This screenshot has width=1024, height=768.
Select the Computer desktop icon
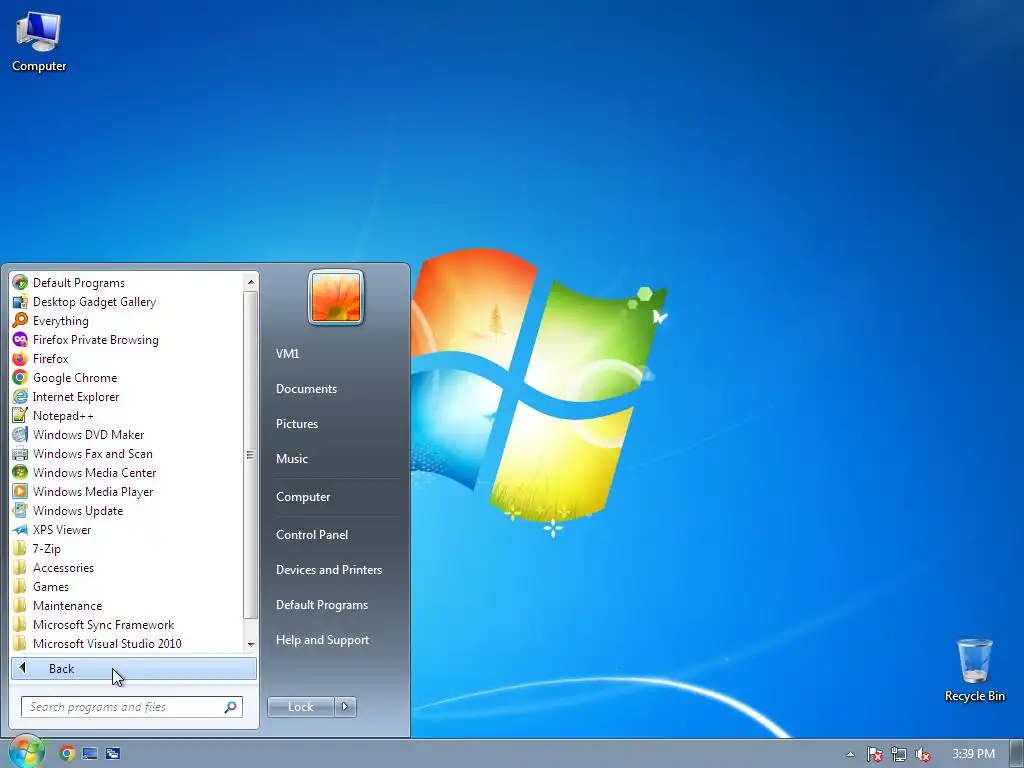coord(39,41)
